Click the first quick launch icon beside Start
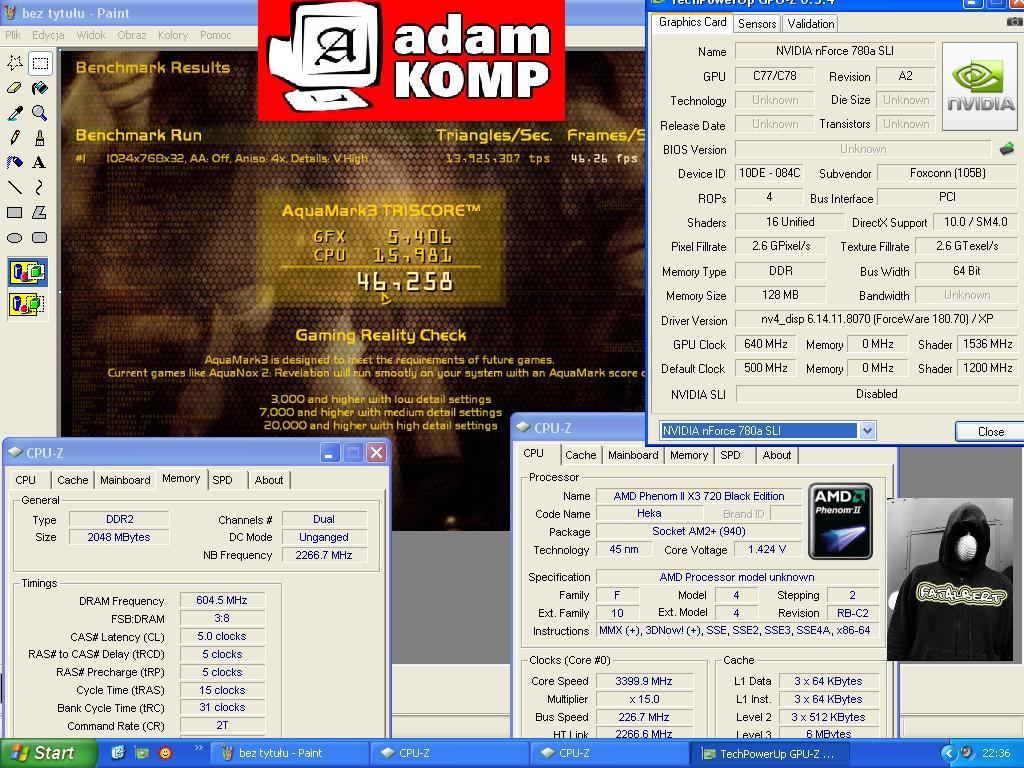 118,753
